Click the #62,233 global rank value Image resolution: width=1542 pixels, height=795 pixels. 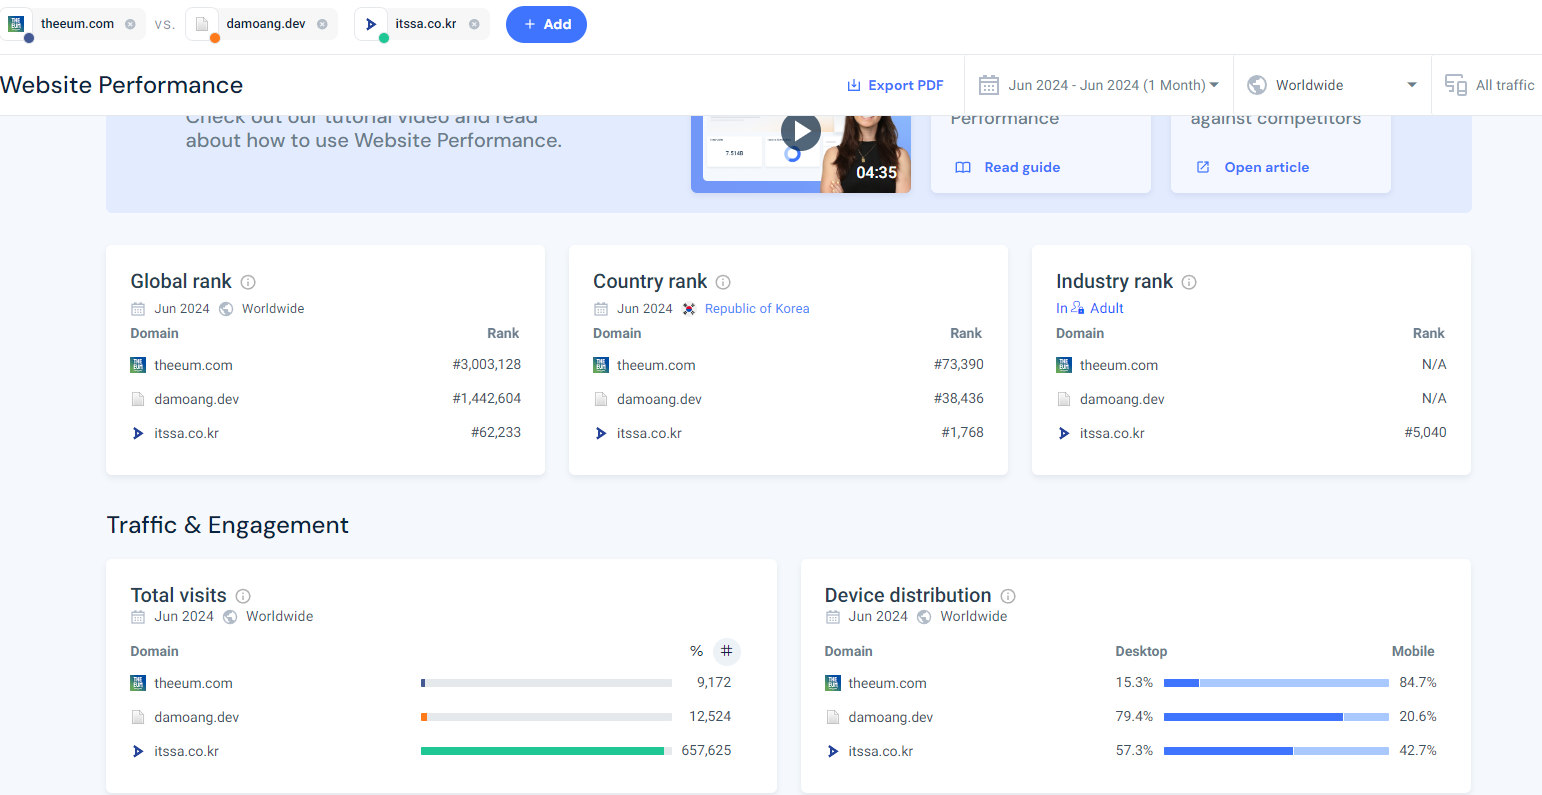point(496,432)
